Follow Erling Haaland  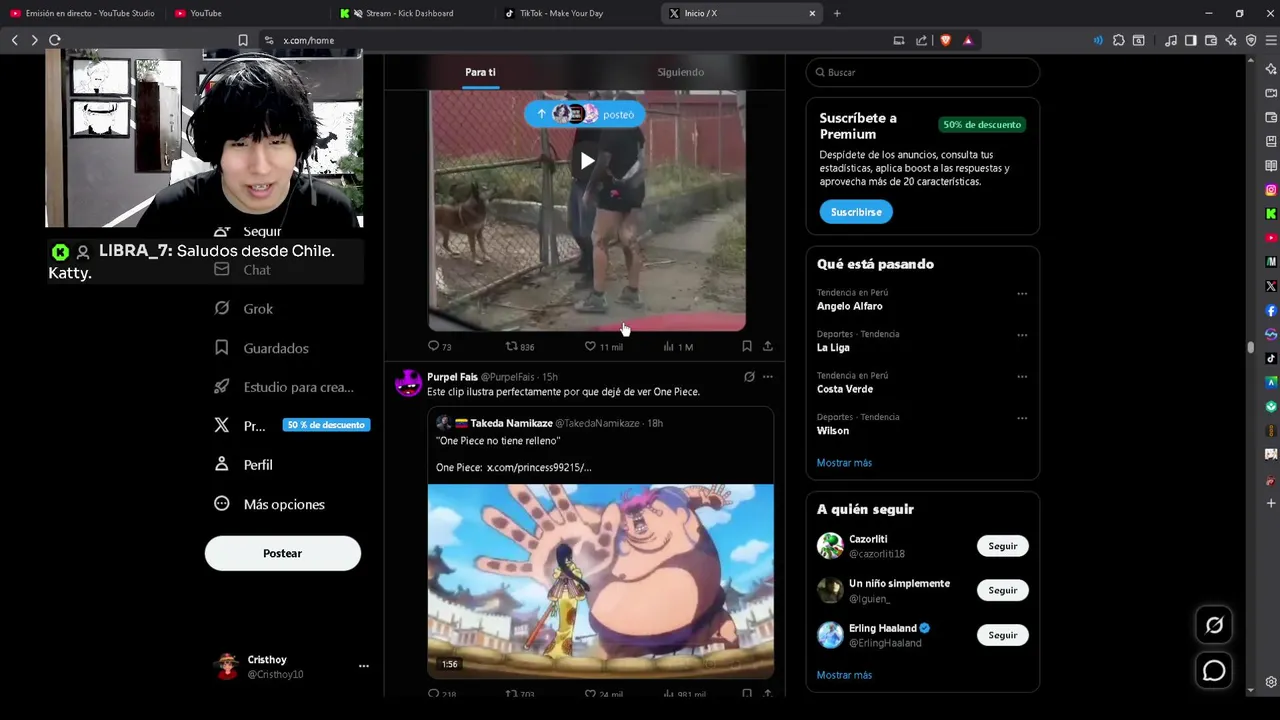tap(1002, 635)
